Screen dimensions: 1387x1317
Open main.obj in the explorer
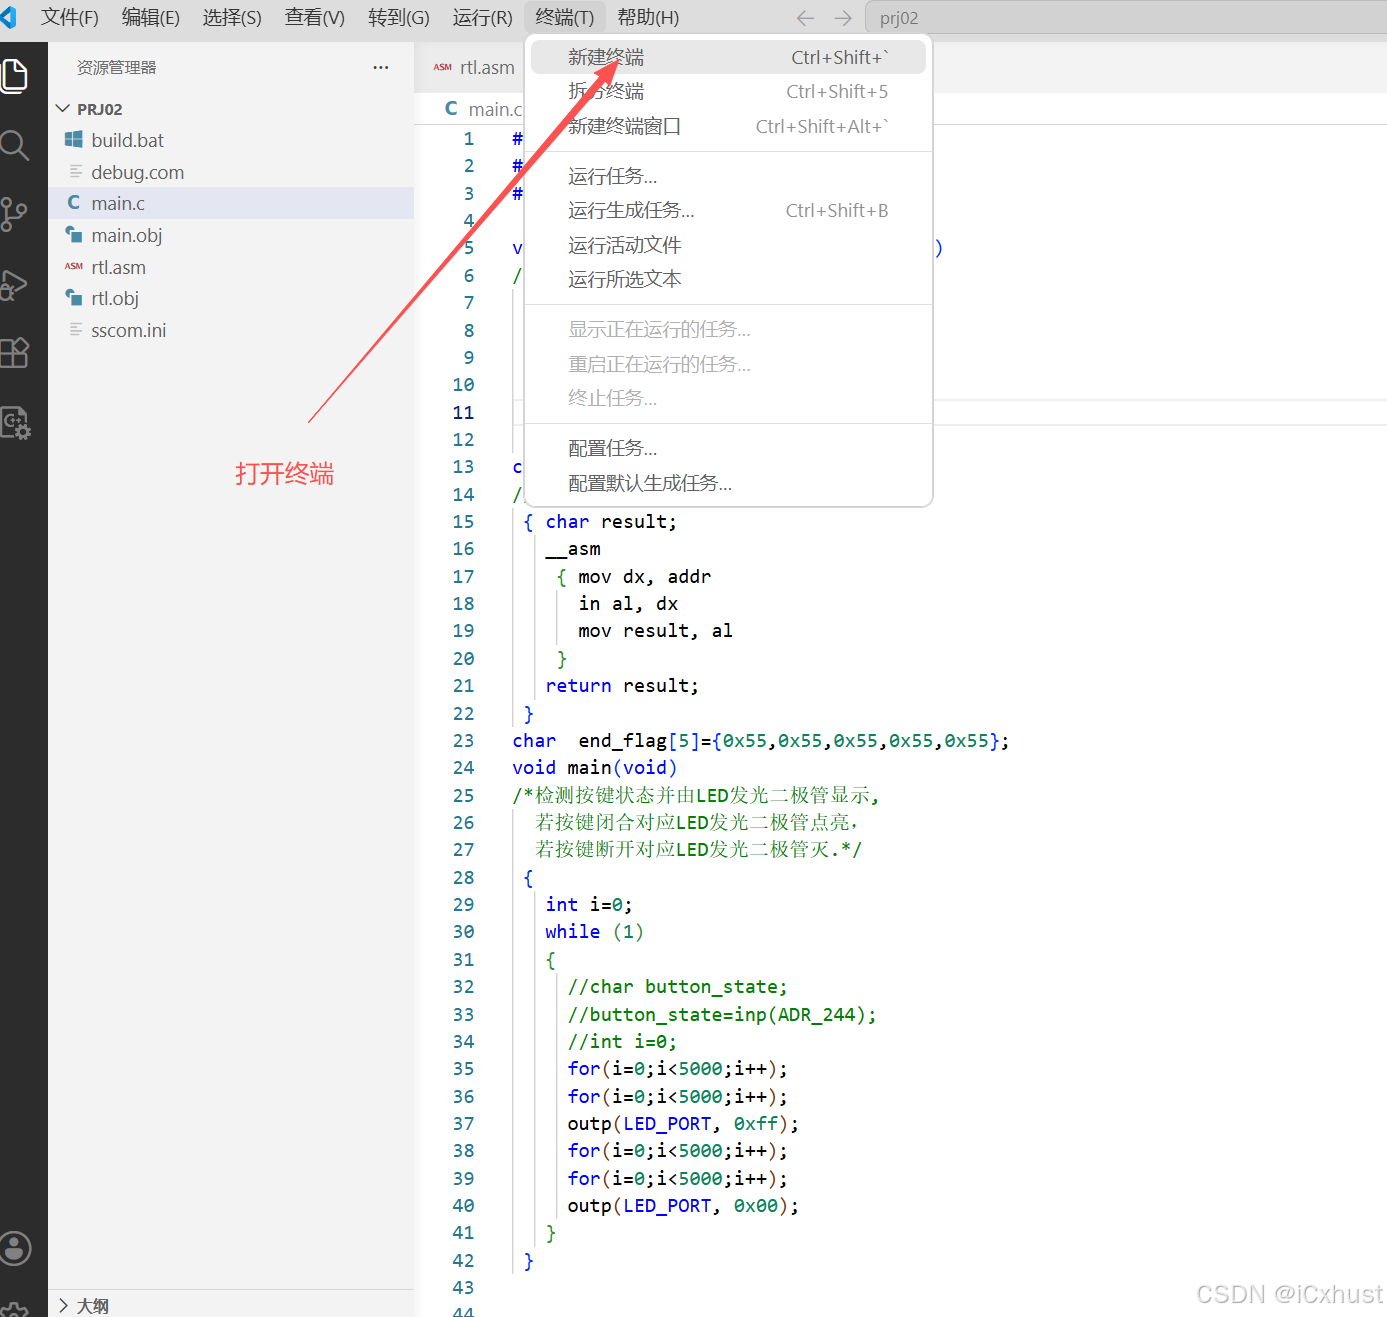coord(231,235)
